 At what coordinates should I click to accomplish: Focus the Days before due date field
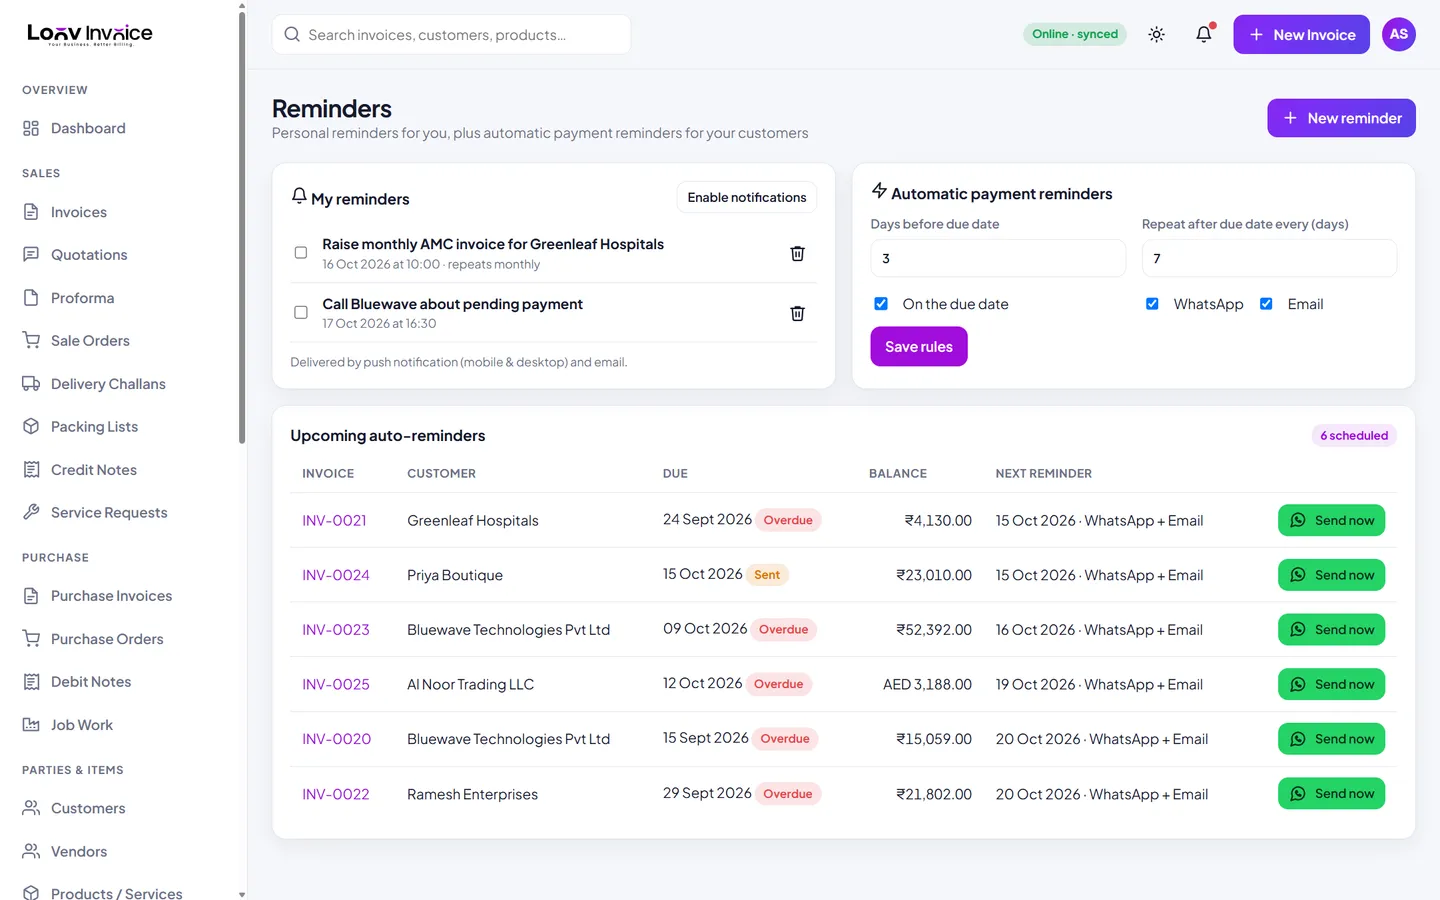(x=998, y=258)
